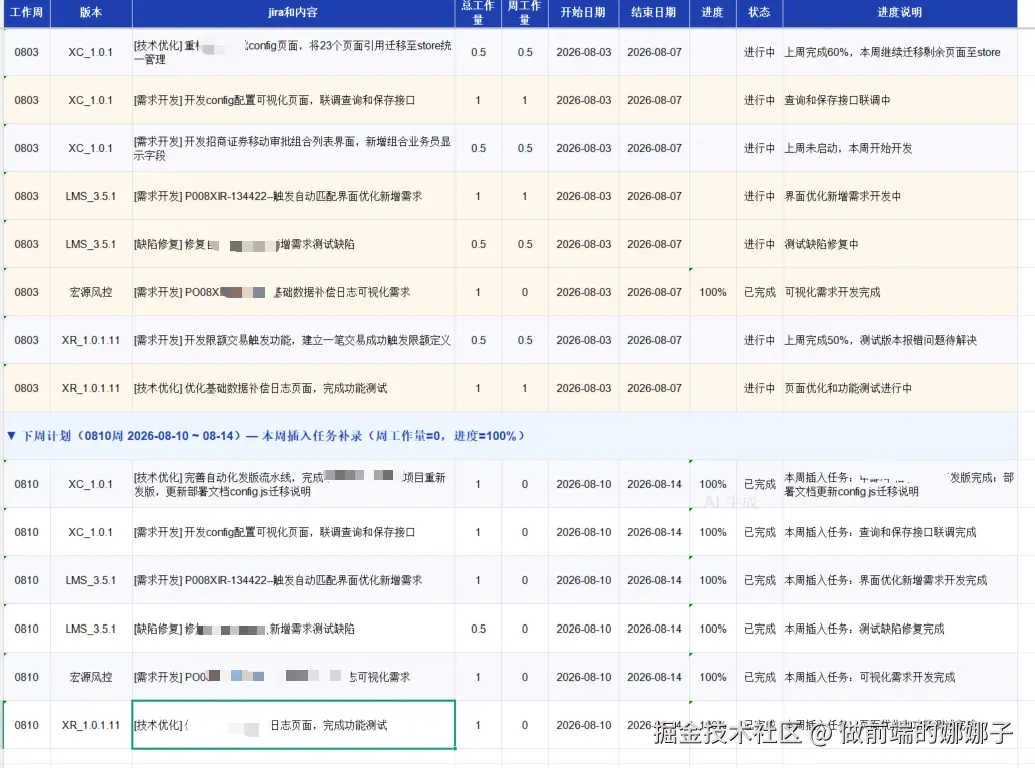
Task: Click 开始日期 '2026-08-10' in the 0810 宏源风控 row
Action: (584, 677)
